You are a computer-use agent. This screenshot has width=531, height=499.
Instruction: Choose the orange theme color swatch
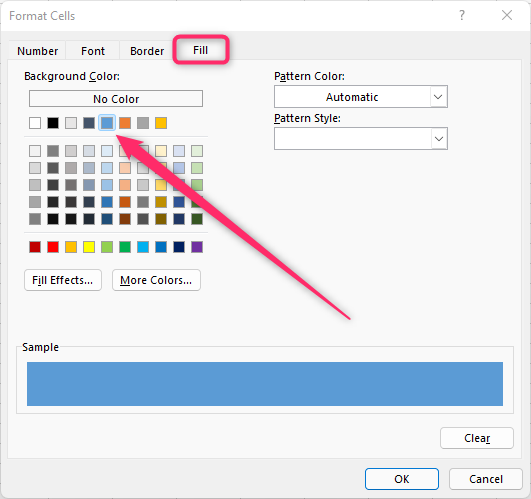(125, 123)
